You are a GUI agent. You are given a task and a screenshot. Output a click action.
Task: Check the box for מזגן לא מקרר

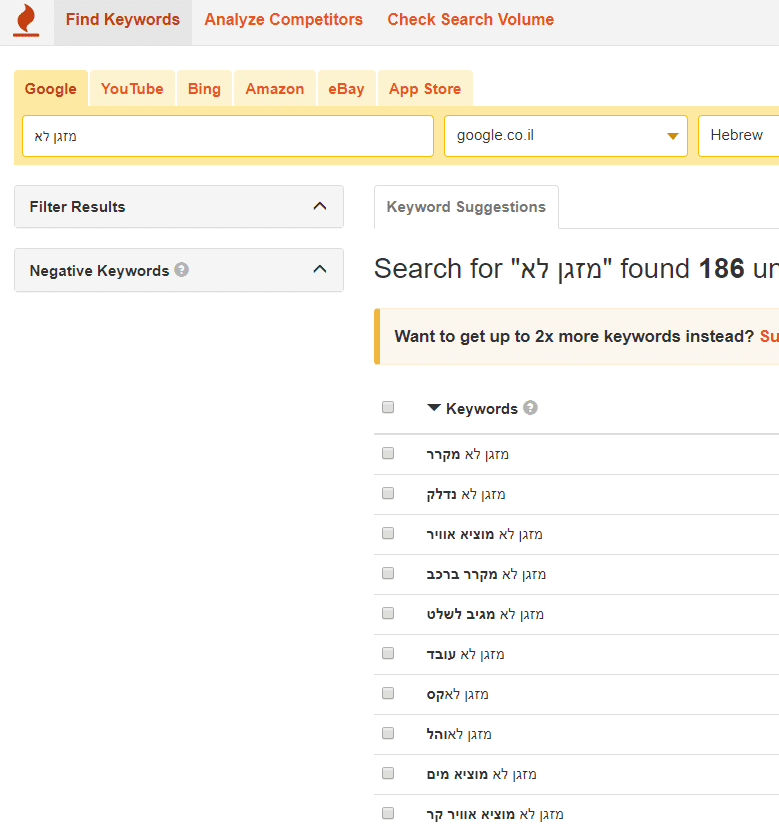tap(388, 453)
